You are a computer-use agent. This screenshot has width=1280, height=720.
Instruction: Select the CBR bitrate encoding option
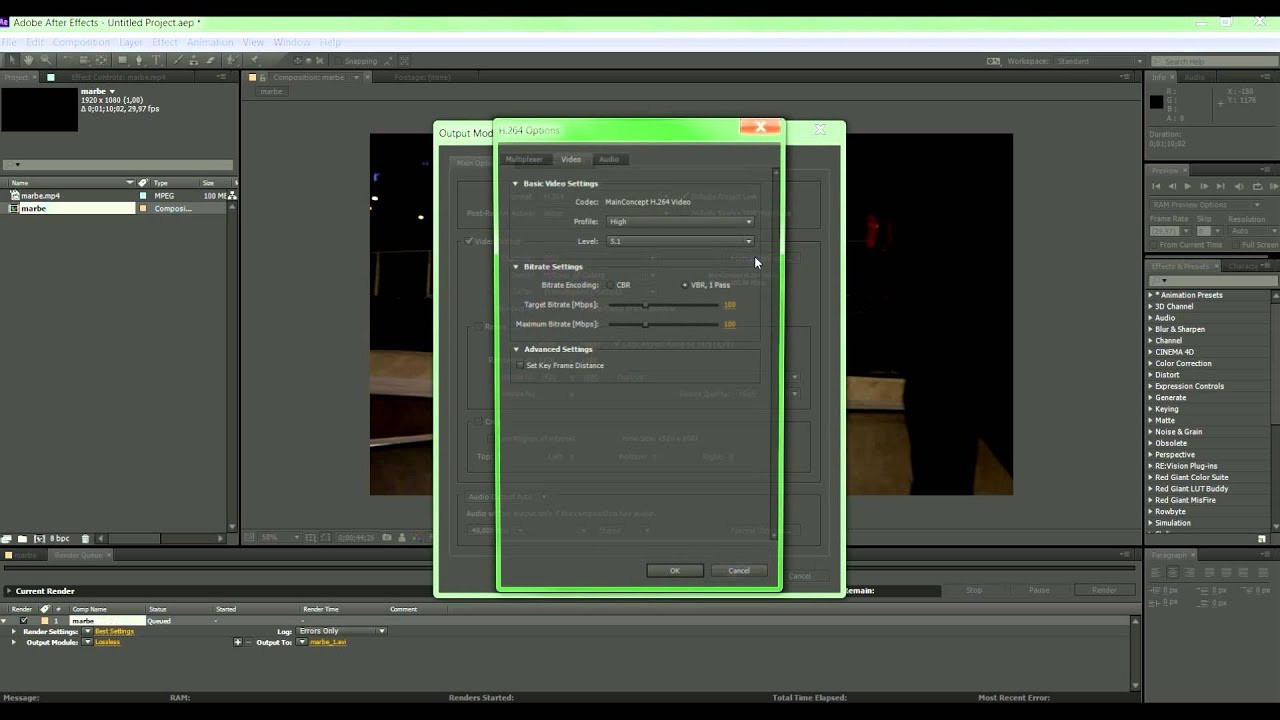point(610,285)
